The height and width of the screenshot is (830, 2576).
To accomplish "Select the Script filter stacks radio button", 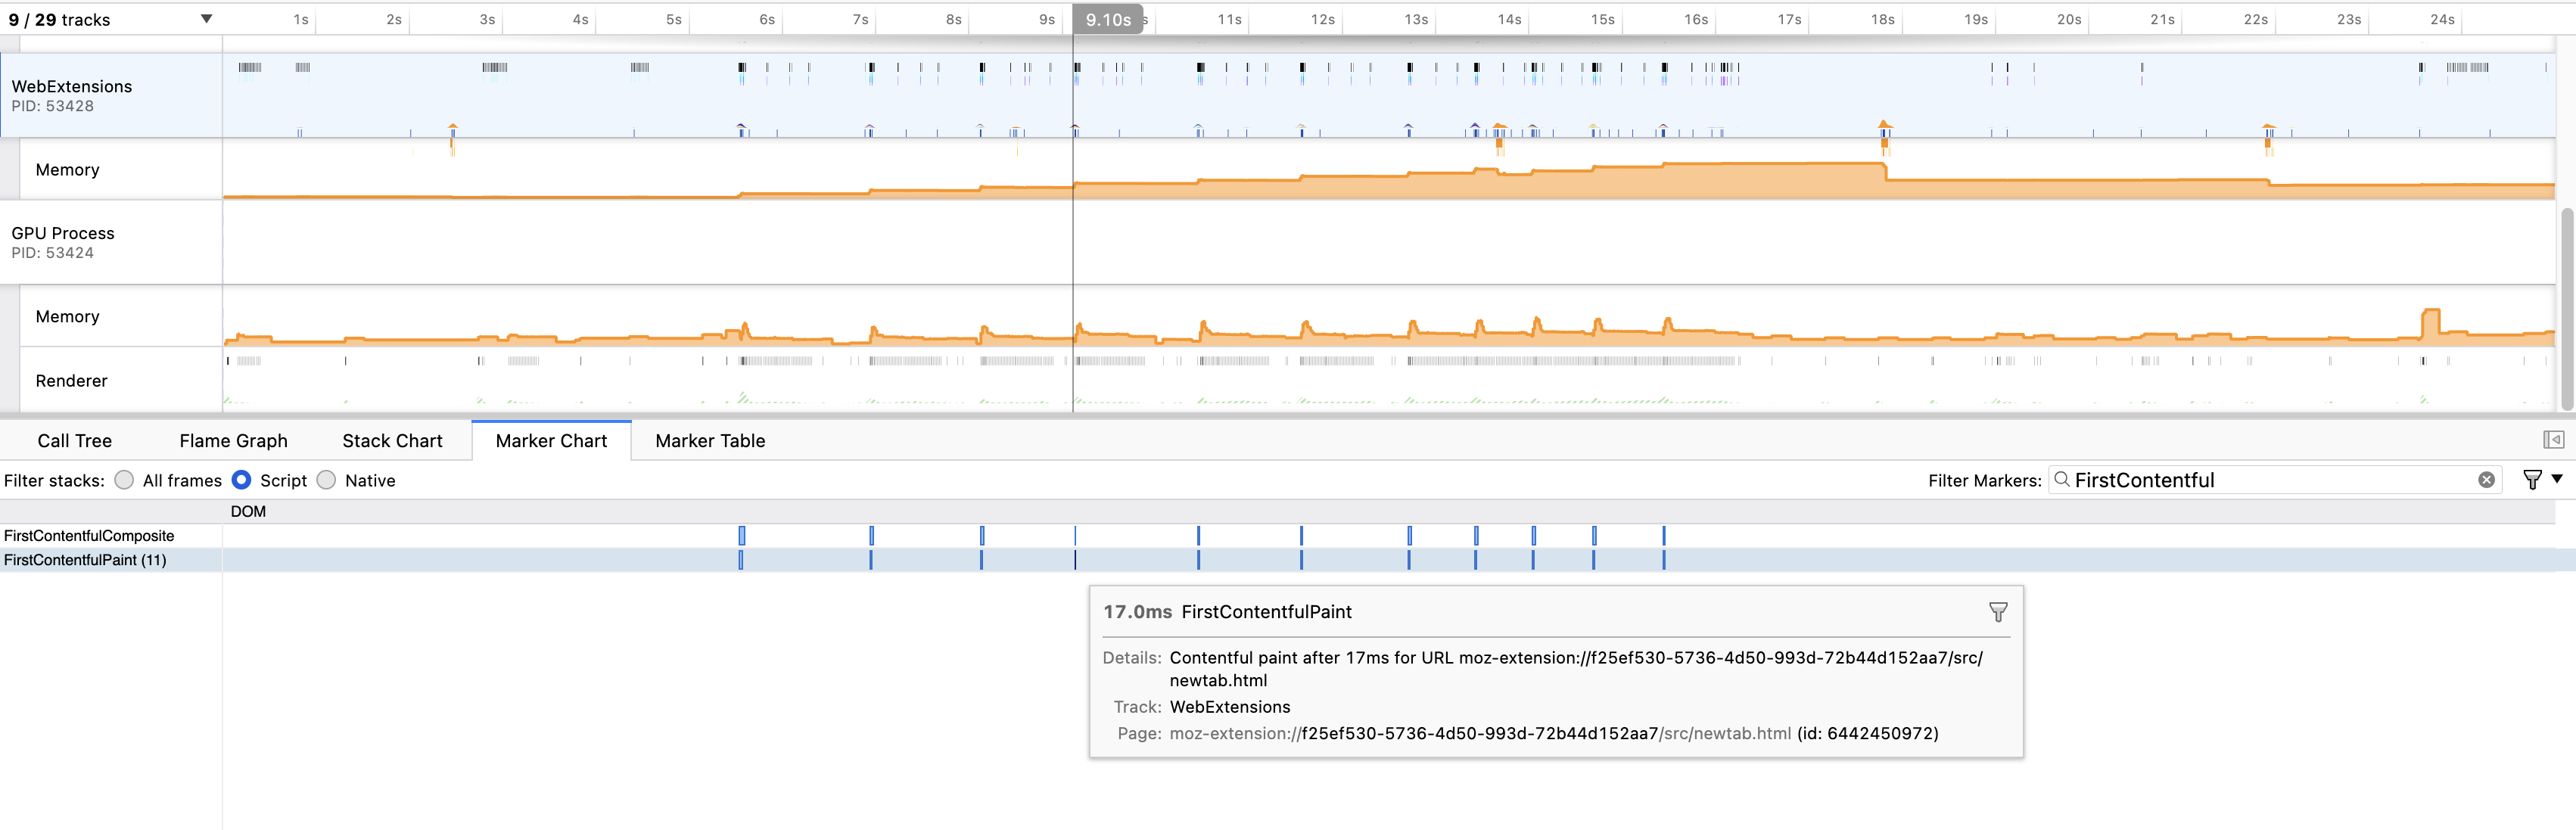I will 241,480.
